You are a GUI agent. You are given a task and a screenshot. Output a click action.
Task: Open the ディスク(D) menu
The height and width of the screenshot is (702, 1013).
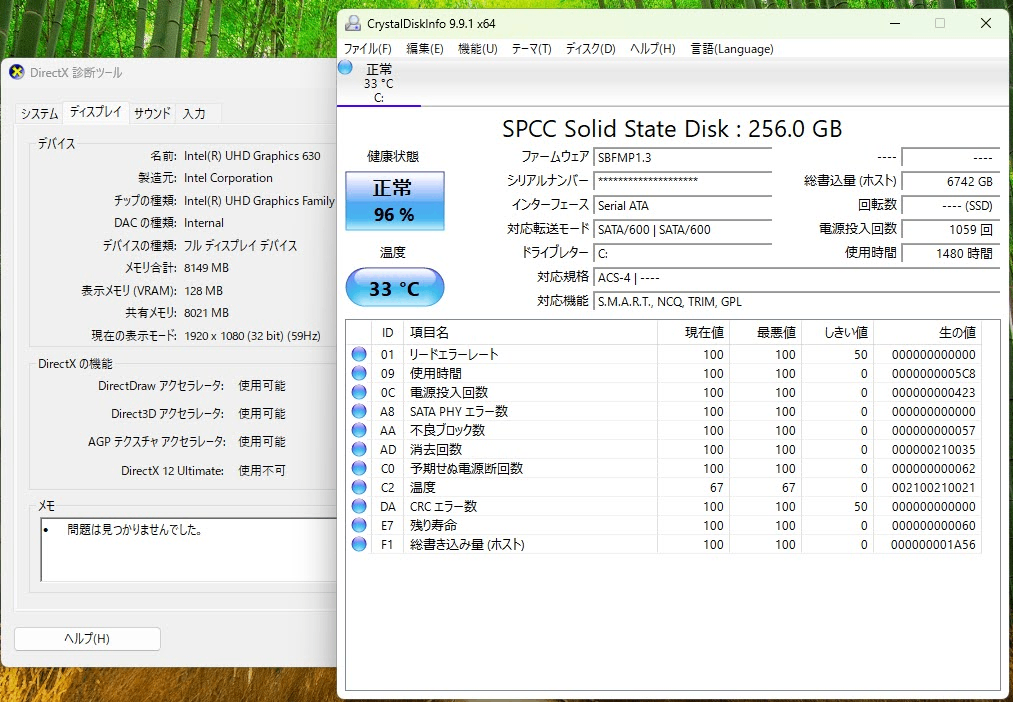click(x=590, y=49)
